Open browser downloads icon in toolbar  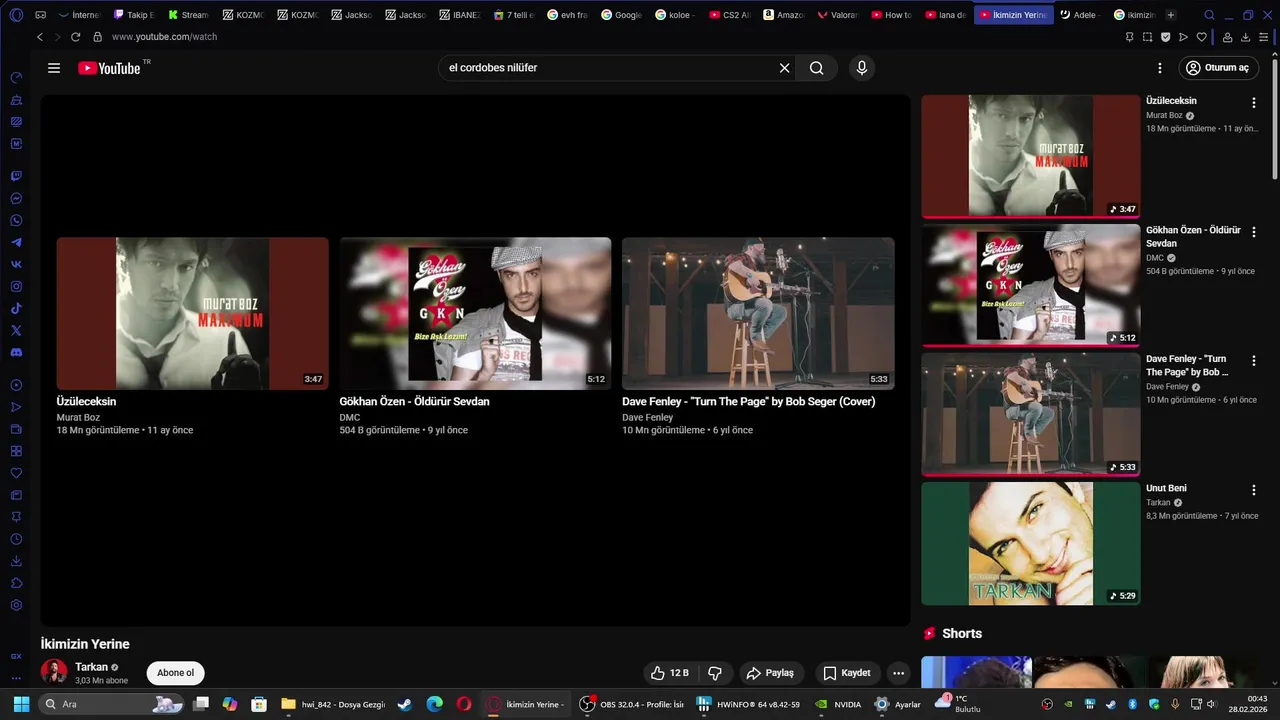[1245, 37]
